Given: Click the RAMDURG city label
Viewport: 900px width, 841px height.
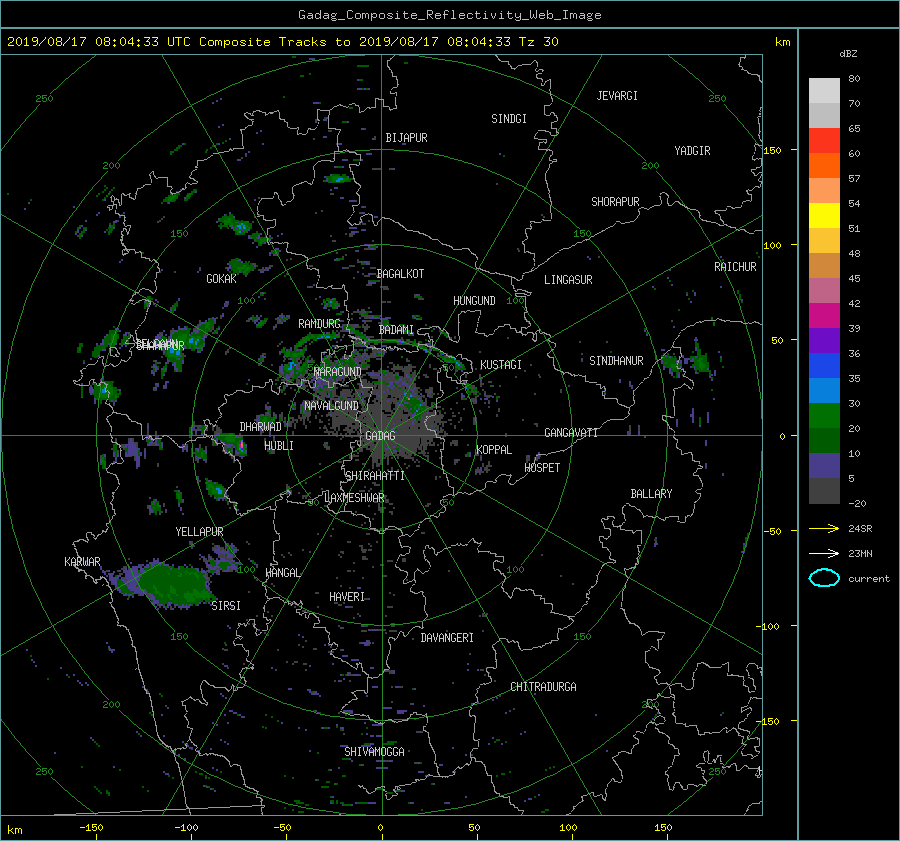Looking at the screenshot, I should pos(319,324).
